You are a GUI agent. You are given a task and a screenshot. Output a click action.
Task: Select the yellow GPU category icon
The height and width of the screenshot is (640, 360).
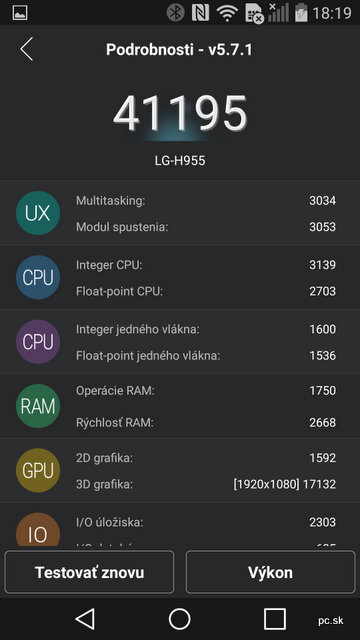(38, 470)
